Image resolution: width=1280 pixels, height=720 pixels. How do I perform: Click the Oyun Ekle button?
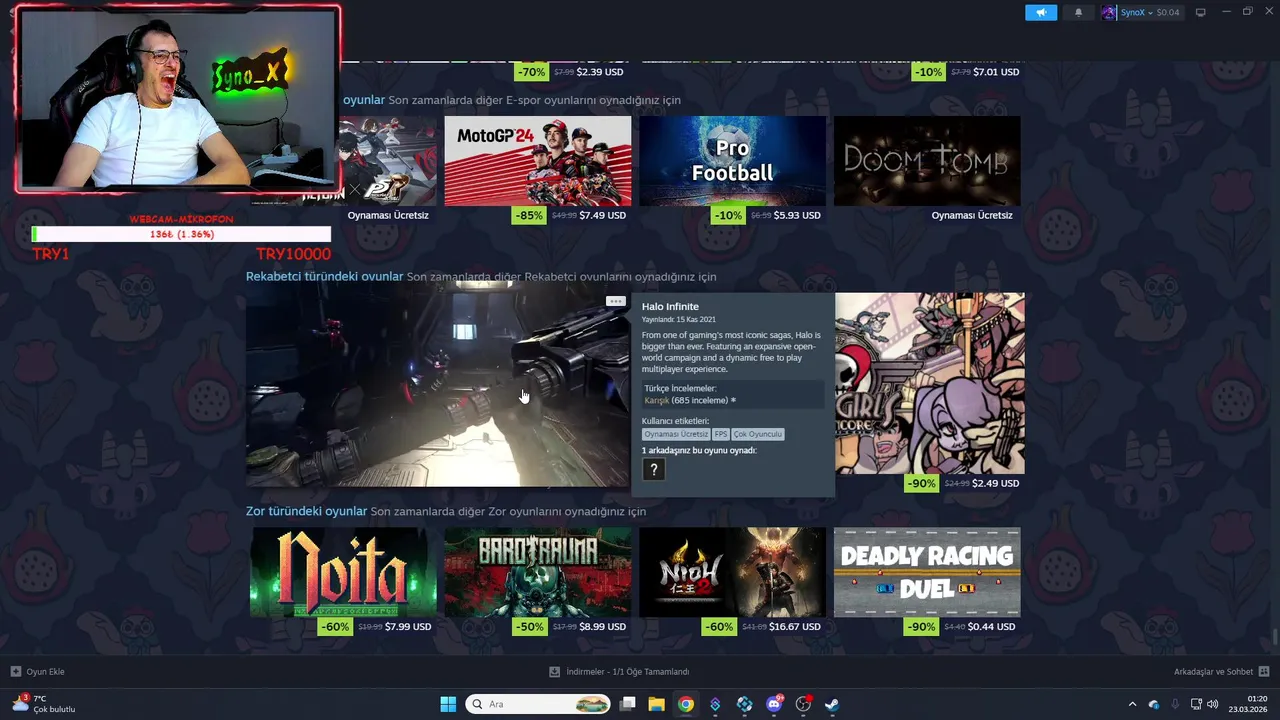click(x=37, y=671)
